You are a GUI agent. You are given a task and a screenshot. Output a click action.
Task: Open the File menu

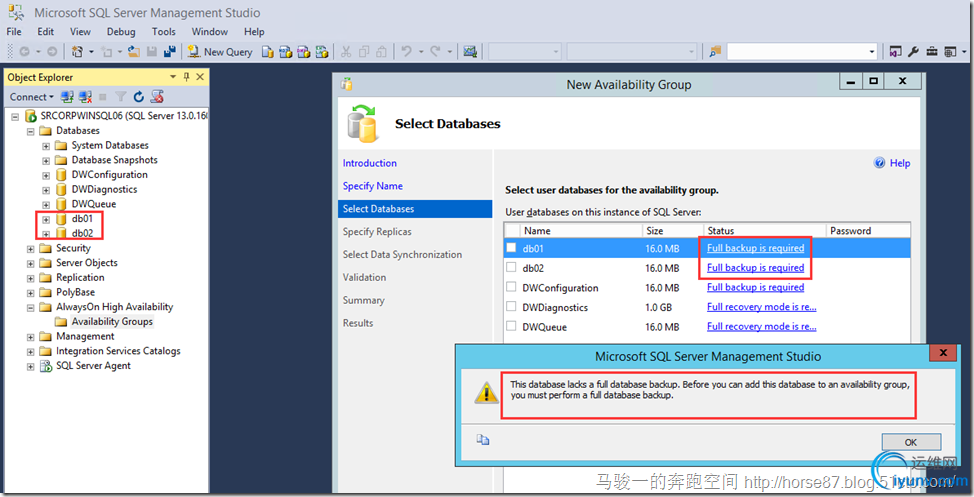(x=14, y=32)
